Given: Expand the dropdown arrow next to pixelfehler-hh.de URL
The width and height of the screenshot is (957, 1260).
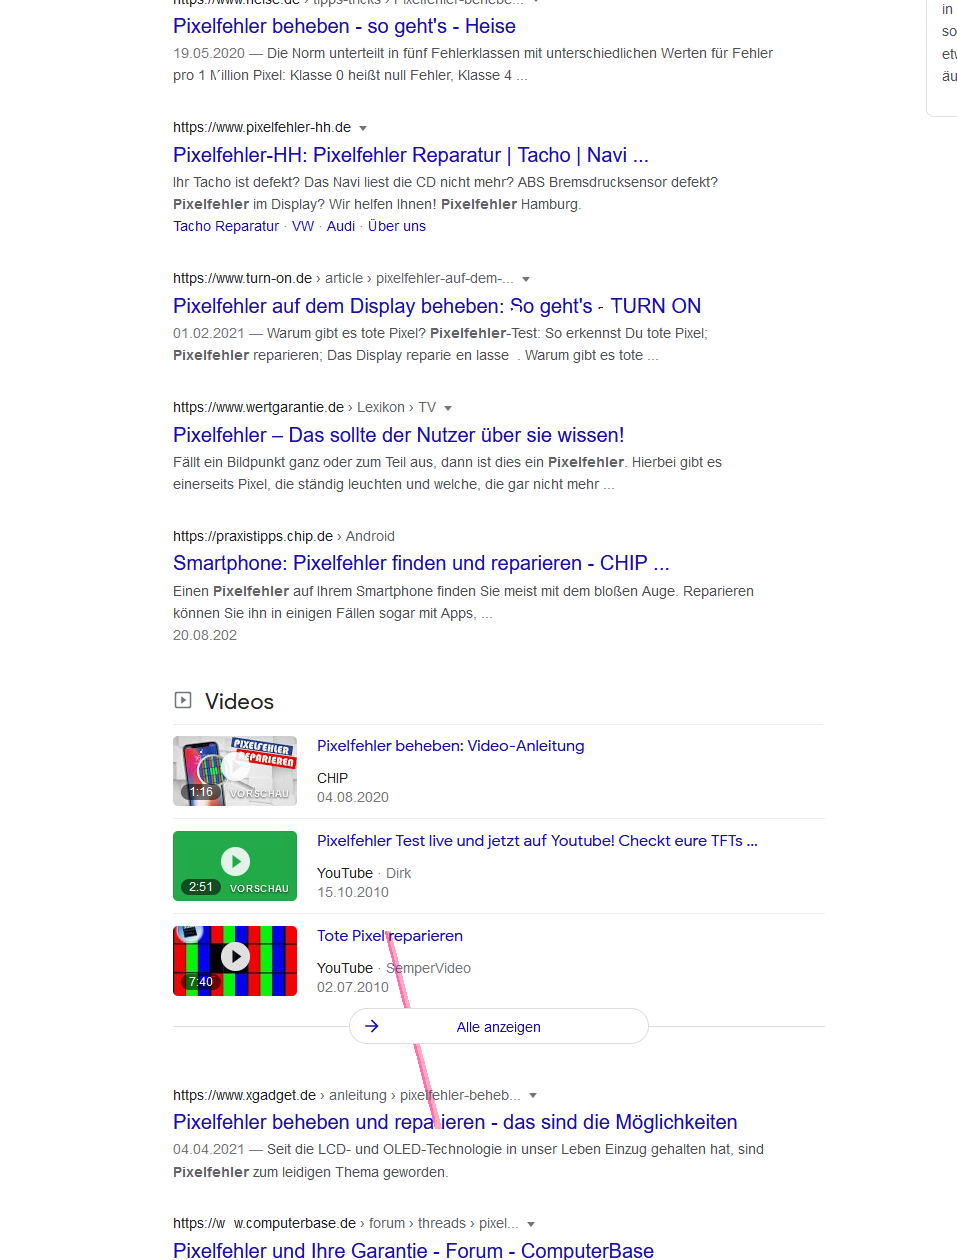Looking at the screenshot, I should 363,128.
